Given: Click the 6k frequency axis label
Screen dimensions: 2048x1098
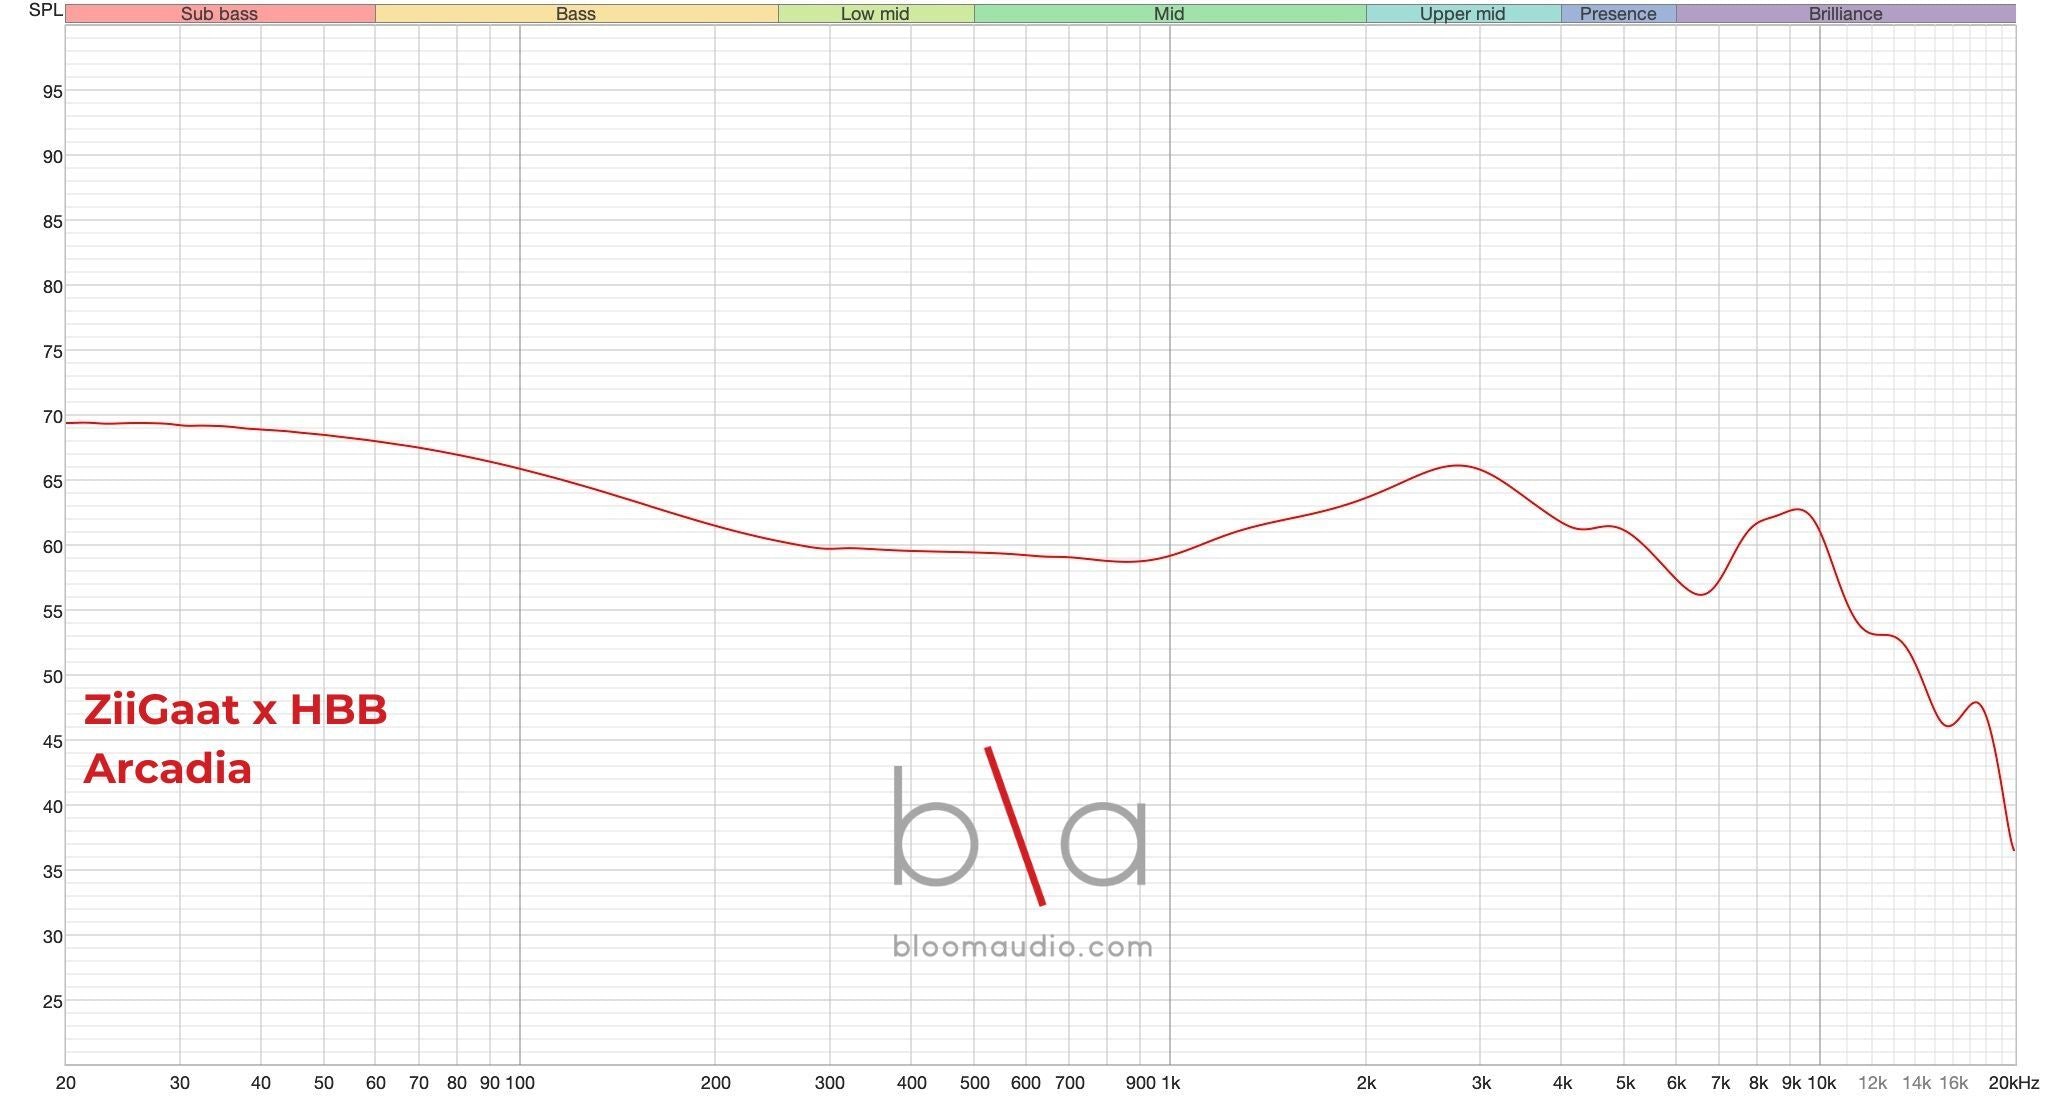Looking at the screenshot, I should 1676,1083.
